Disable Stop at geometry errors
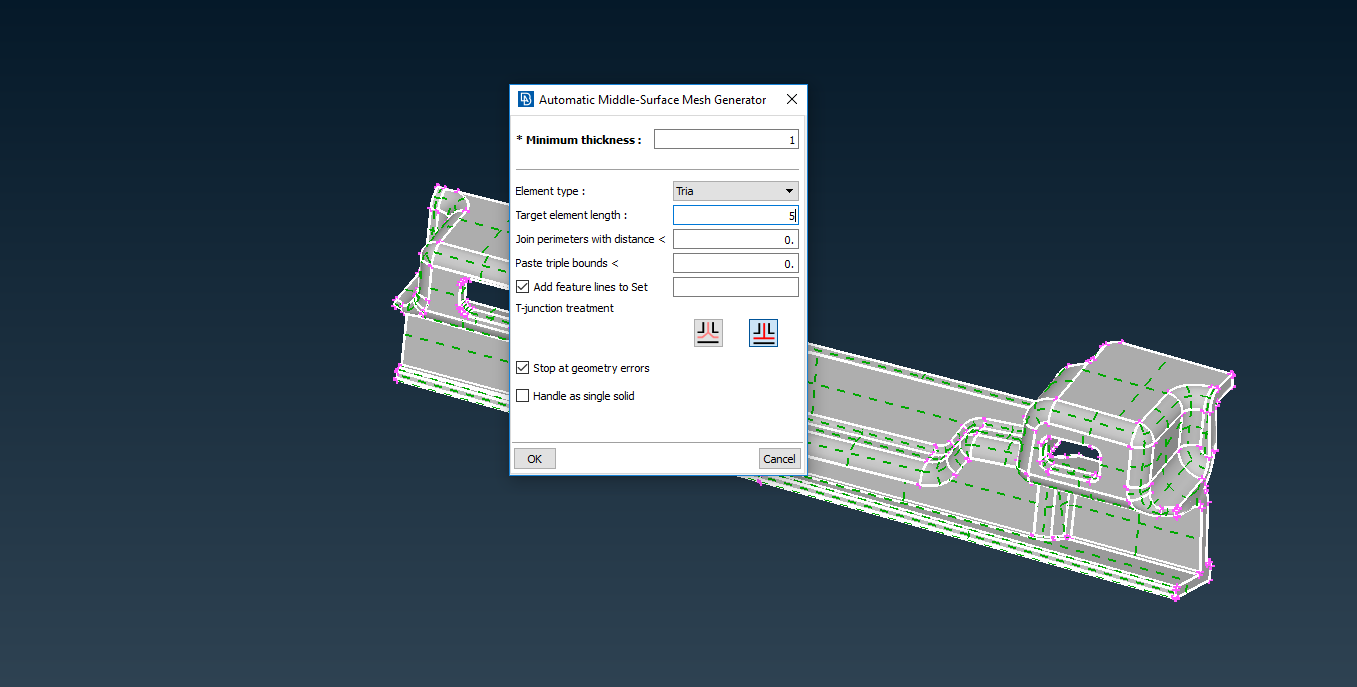The image size is (1357, 687). pos(522,368)
